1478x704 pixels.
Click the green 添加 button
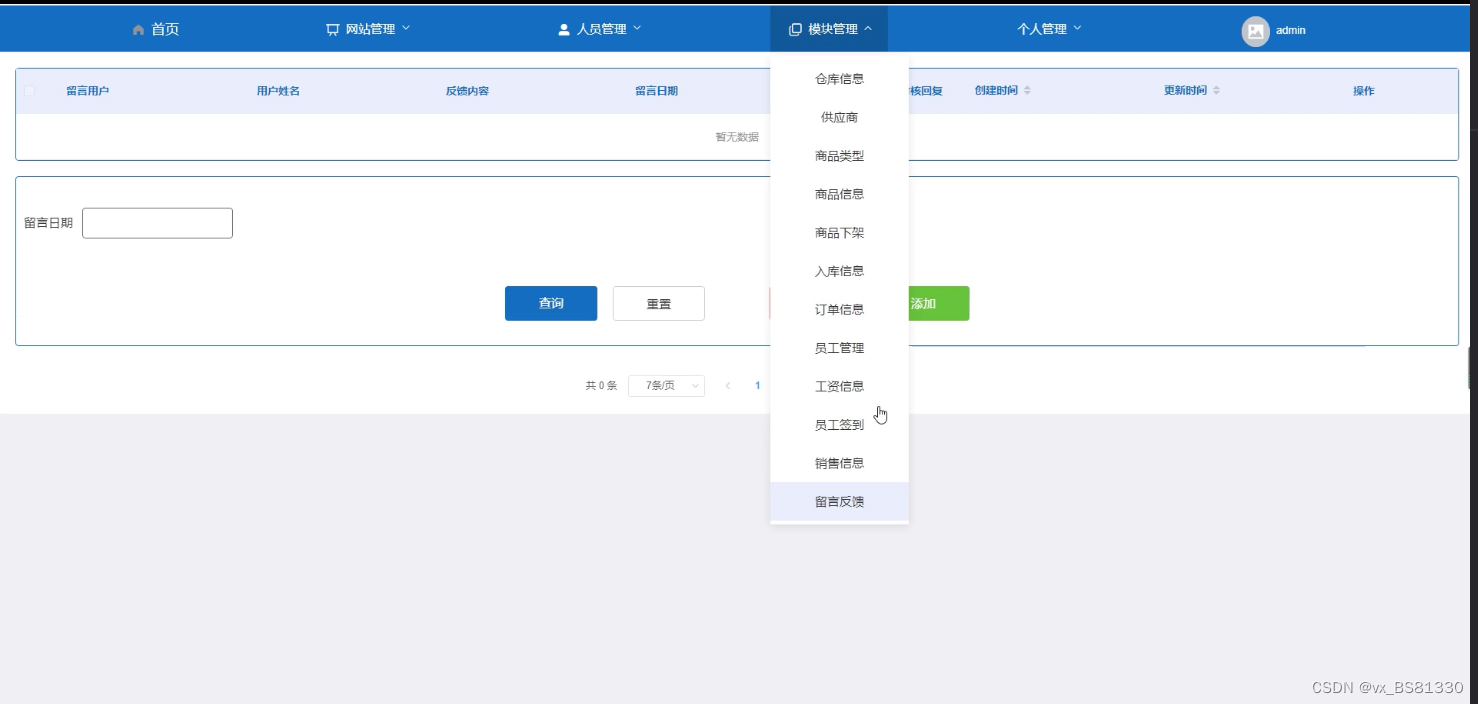coord(938,303)
